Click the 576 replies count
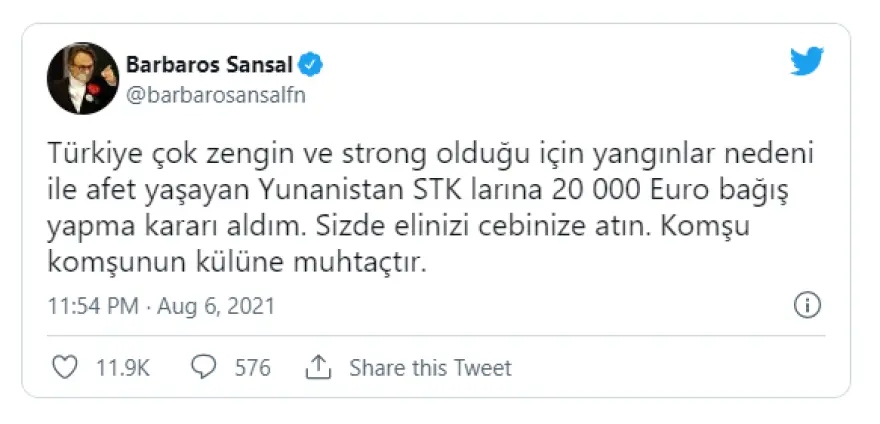880x424 pixels. tap(253, 368)
